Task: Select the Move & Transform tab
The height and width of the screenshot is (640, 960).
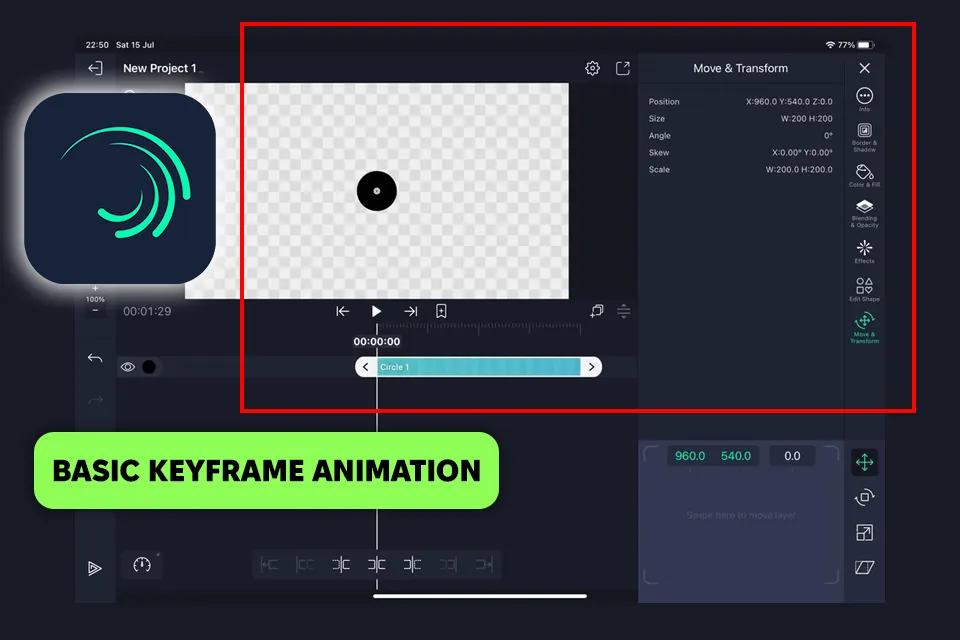Action: pos(864,325)
